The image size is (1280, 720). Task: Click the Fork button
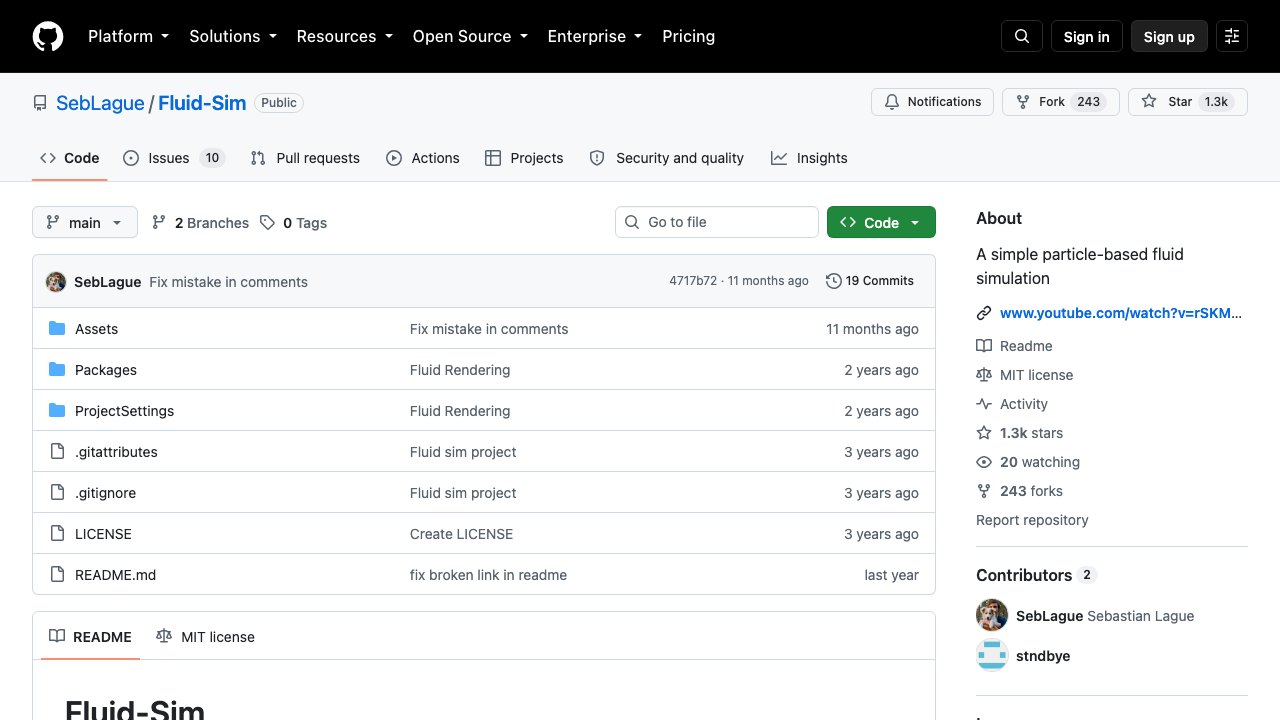click(x=1060, y=102)
